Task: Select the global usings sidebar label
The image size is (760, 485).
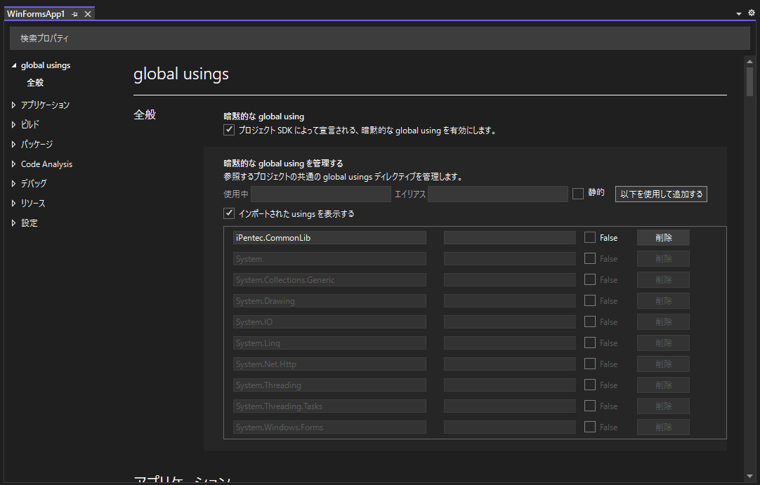Action: tap(46, 65)
